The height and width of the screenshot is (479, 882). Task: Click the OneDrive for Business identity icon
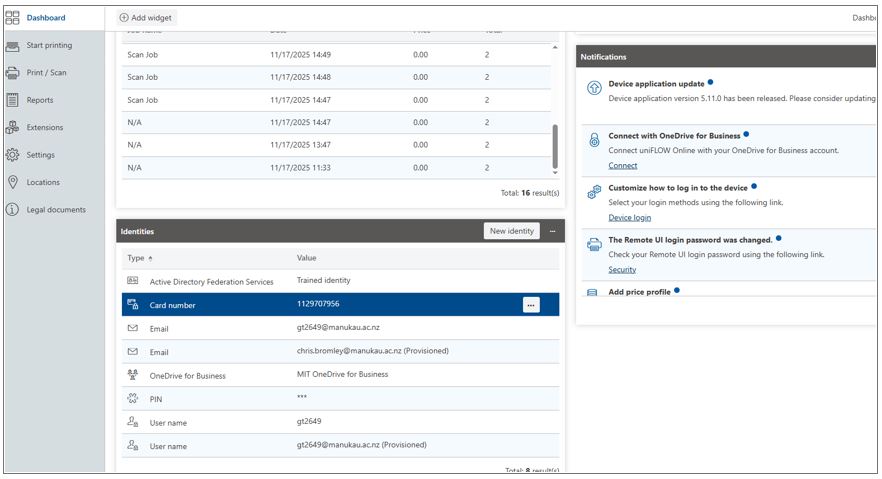pyautogui.click(x=132, y=376)
